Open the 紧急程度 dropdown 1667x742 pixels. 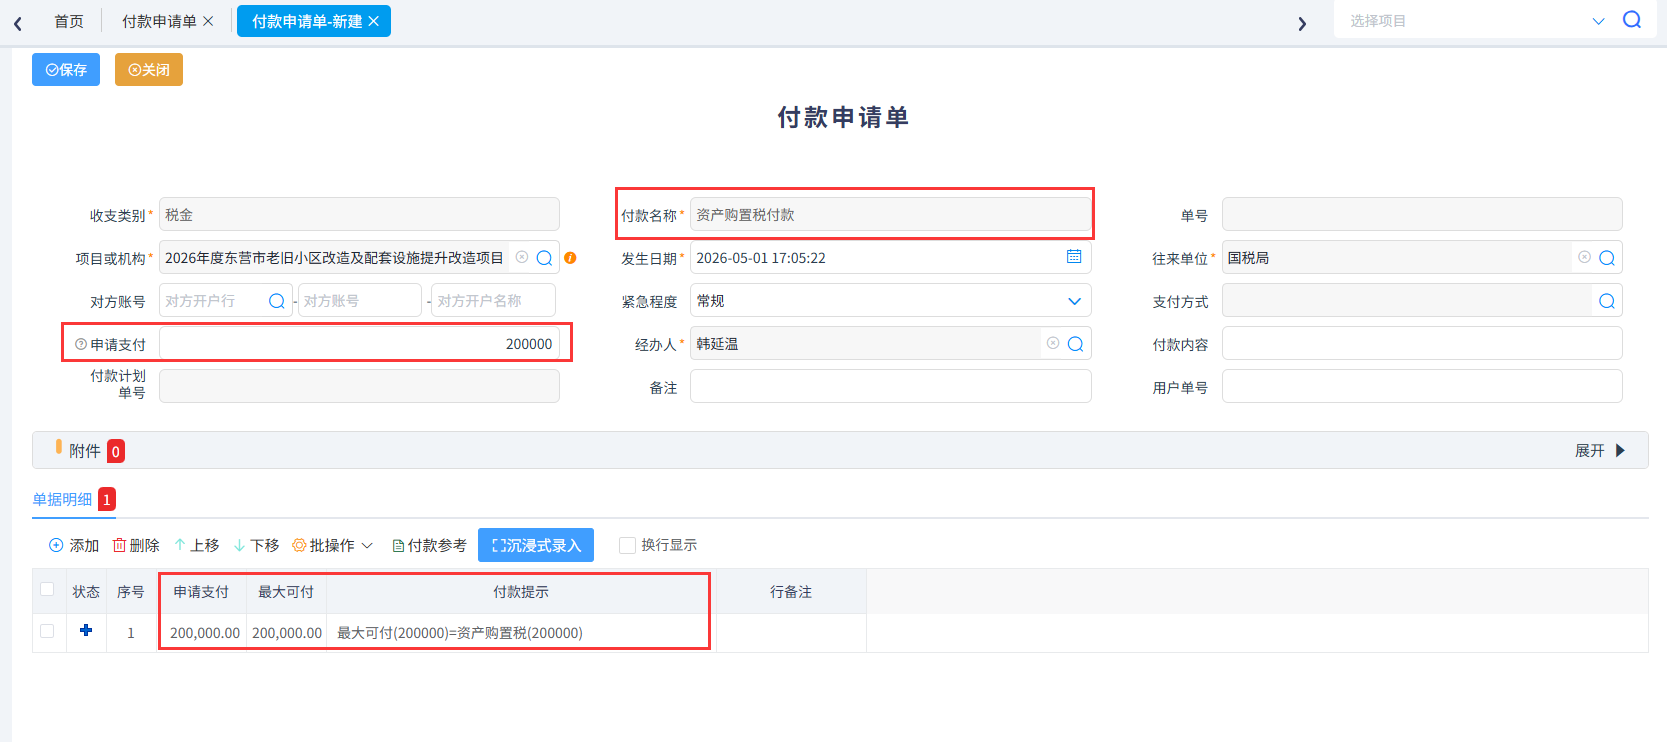(890, 301)
